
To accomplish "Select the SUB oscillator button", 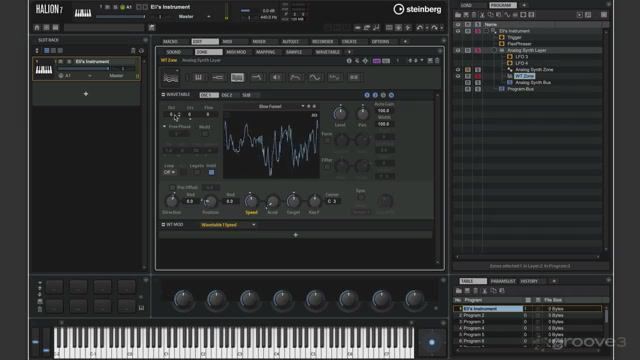I will point(247,95).
